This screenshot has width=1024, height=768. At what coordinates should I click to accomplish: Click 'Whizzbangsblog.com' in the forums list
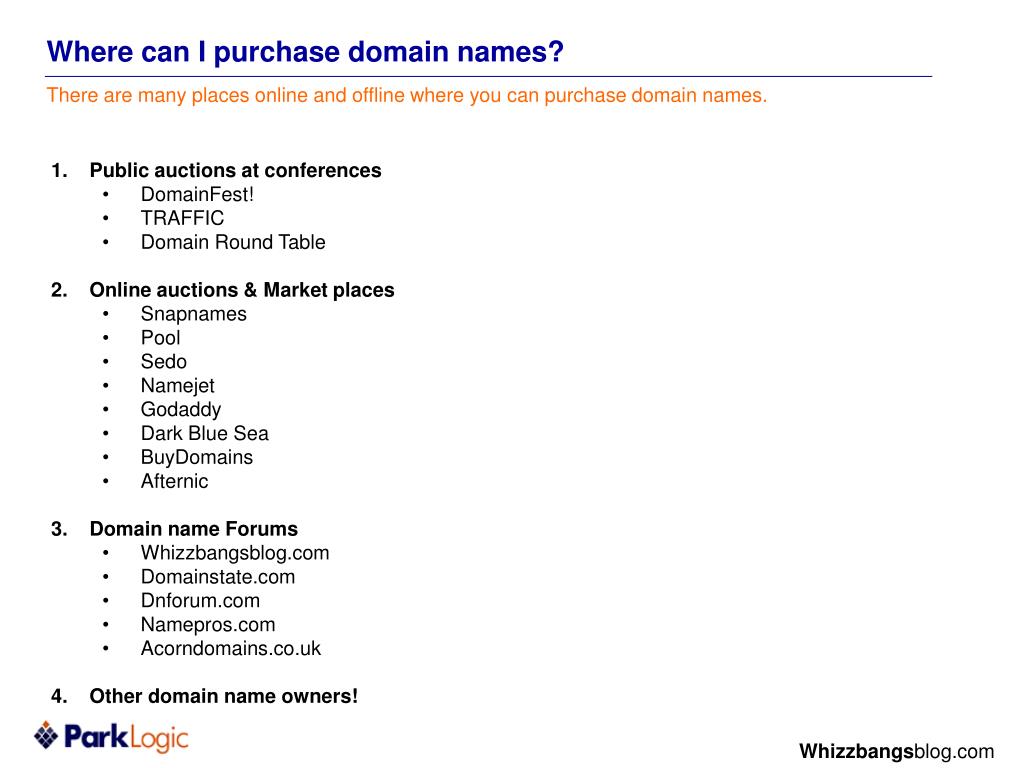tap(235, 553)
